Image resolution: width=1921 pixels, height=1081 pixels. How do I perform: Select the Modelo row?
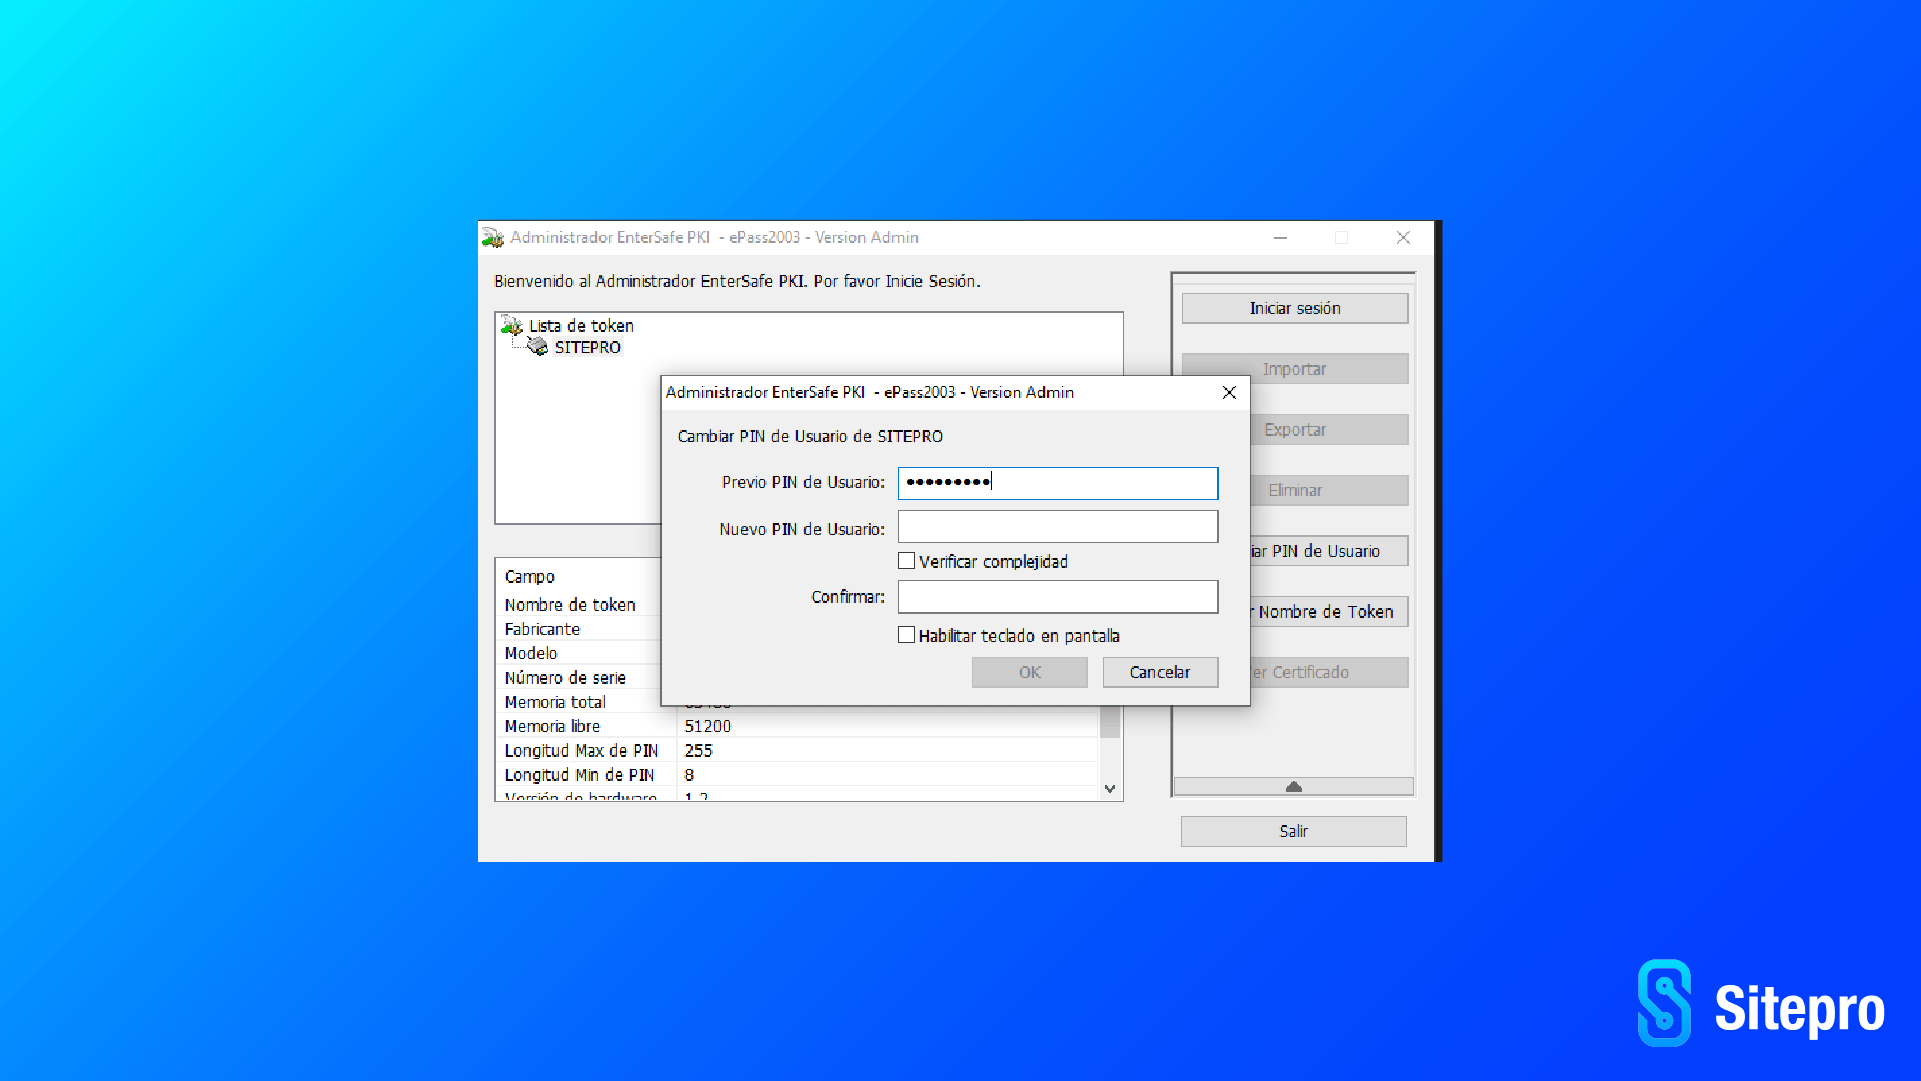(579, 653)
